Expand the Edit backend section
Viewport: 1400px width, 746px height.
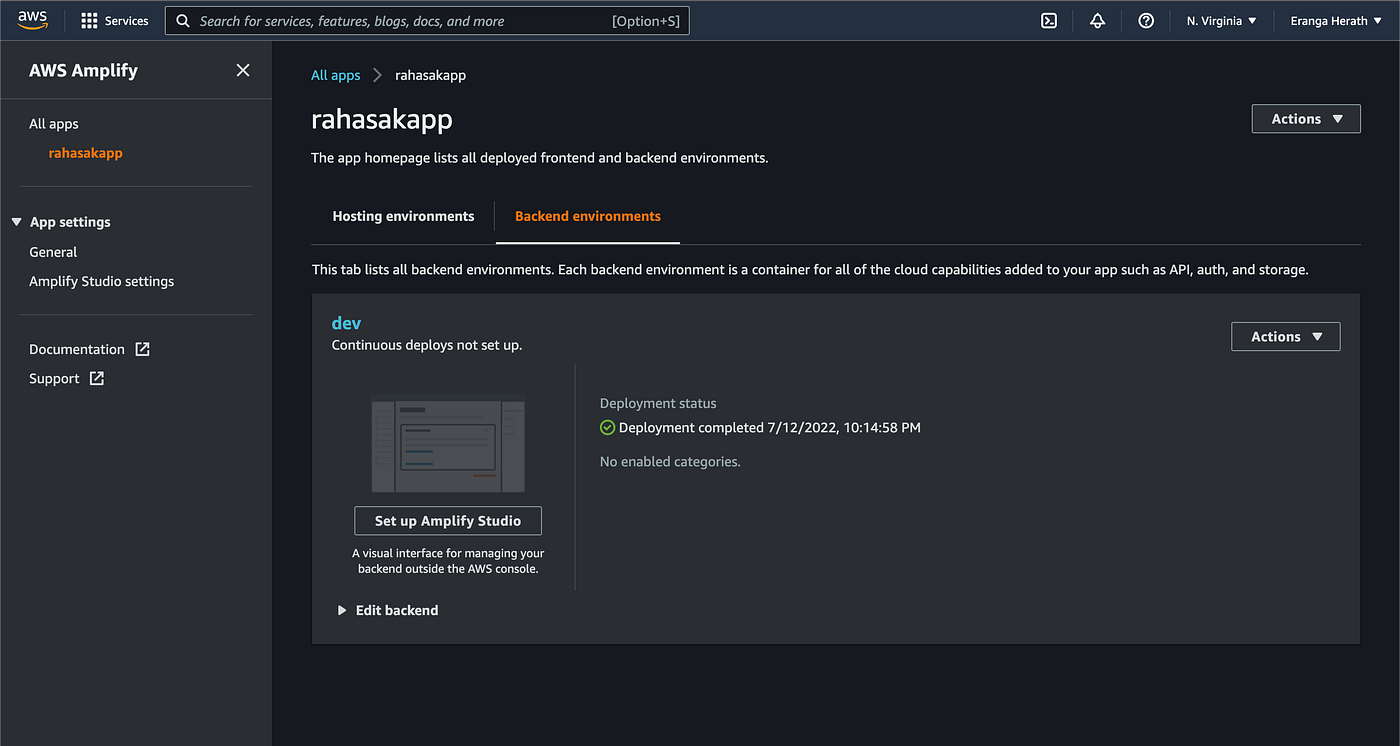click(x=388, y=610)
